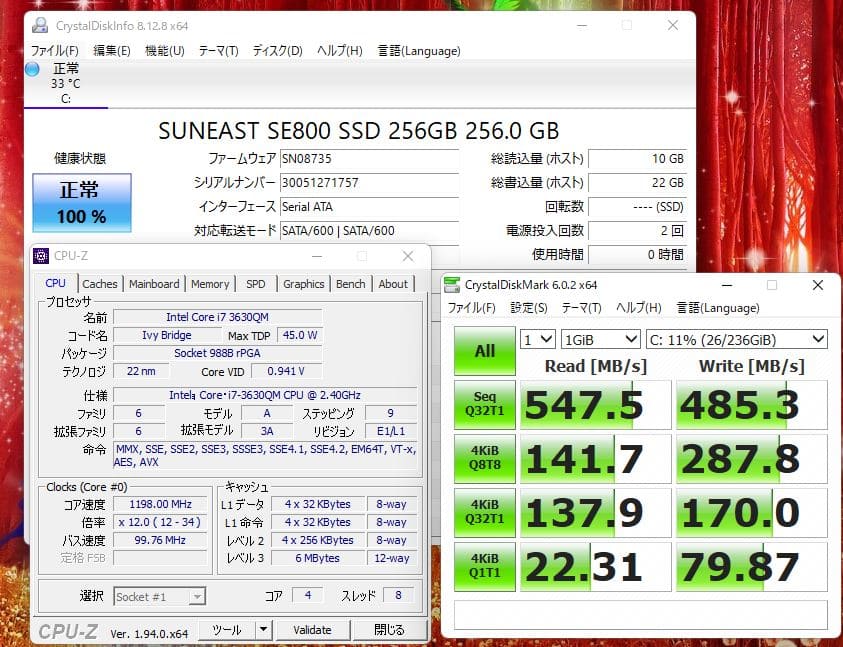Click the SUNEAST SE800 SSD 256GB drive title

coord(359,131)
